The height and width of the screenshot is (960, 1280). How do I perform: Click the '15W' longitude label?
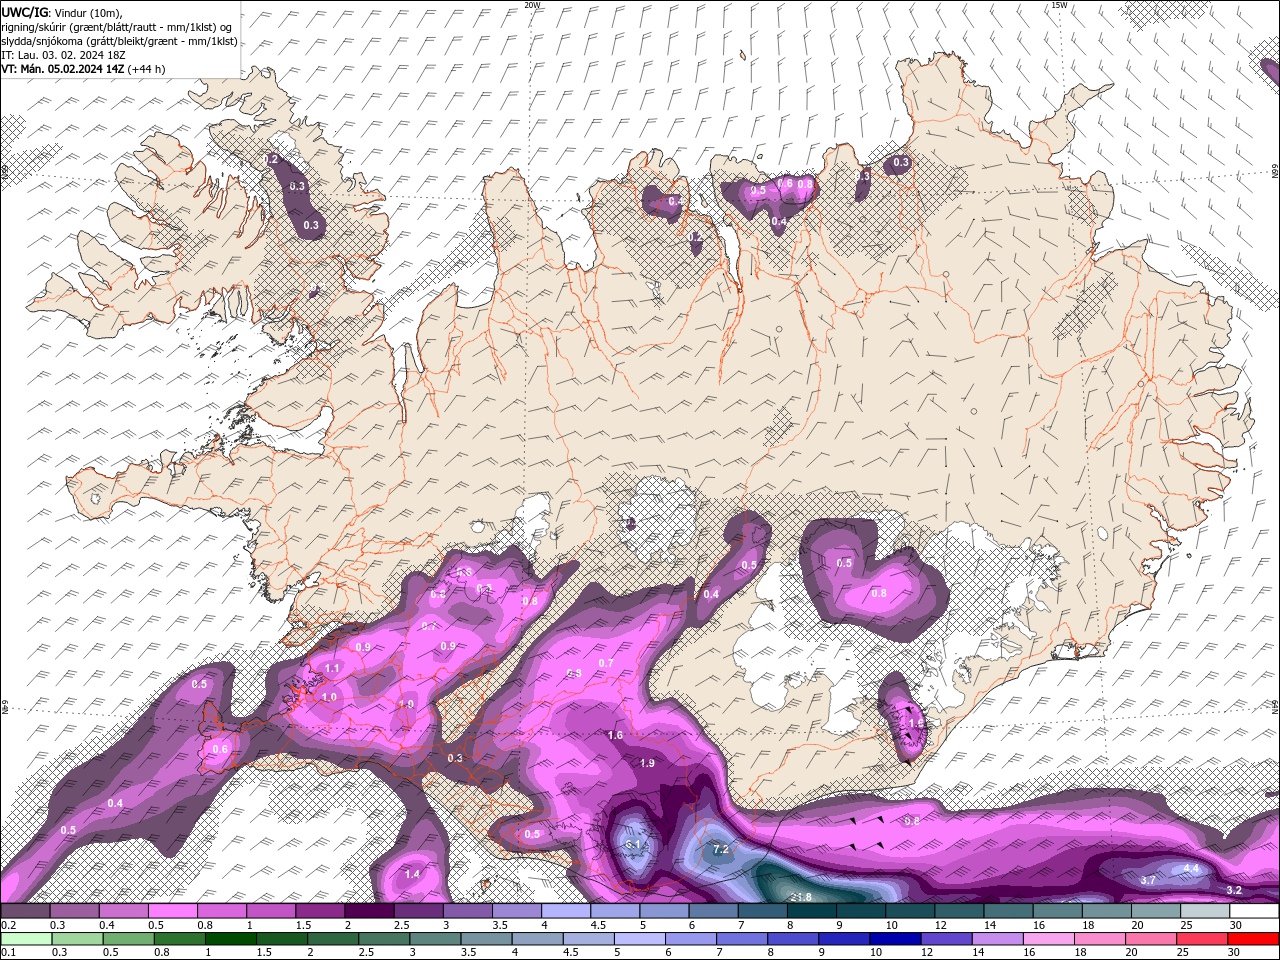[1059, 5]
